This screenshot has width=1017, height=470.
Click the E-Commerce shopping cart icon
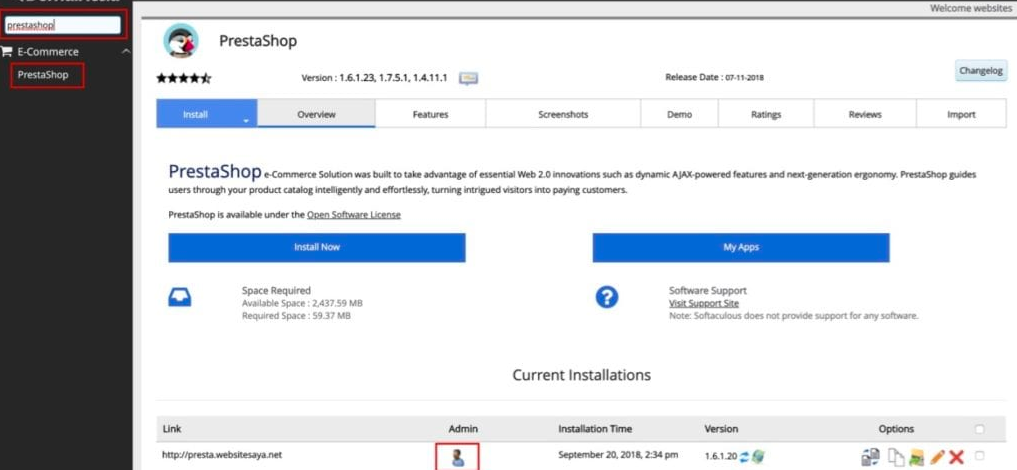tap(6, 52)
